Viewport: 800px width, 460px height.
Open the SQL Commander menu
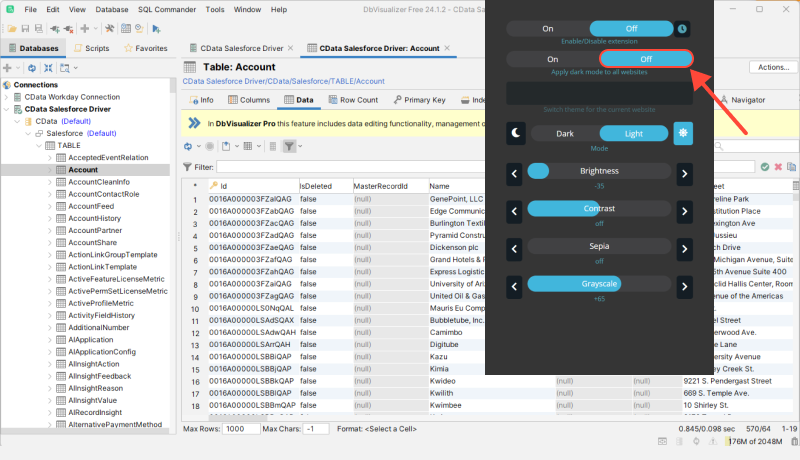pos(167,10)
